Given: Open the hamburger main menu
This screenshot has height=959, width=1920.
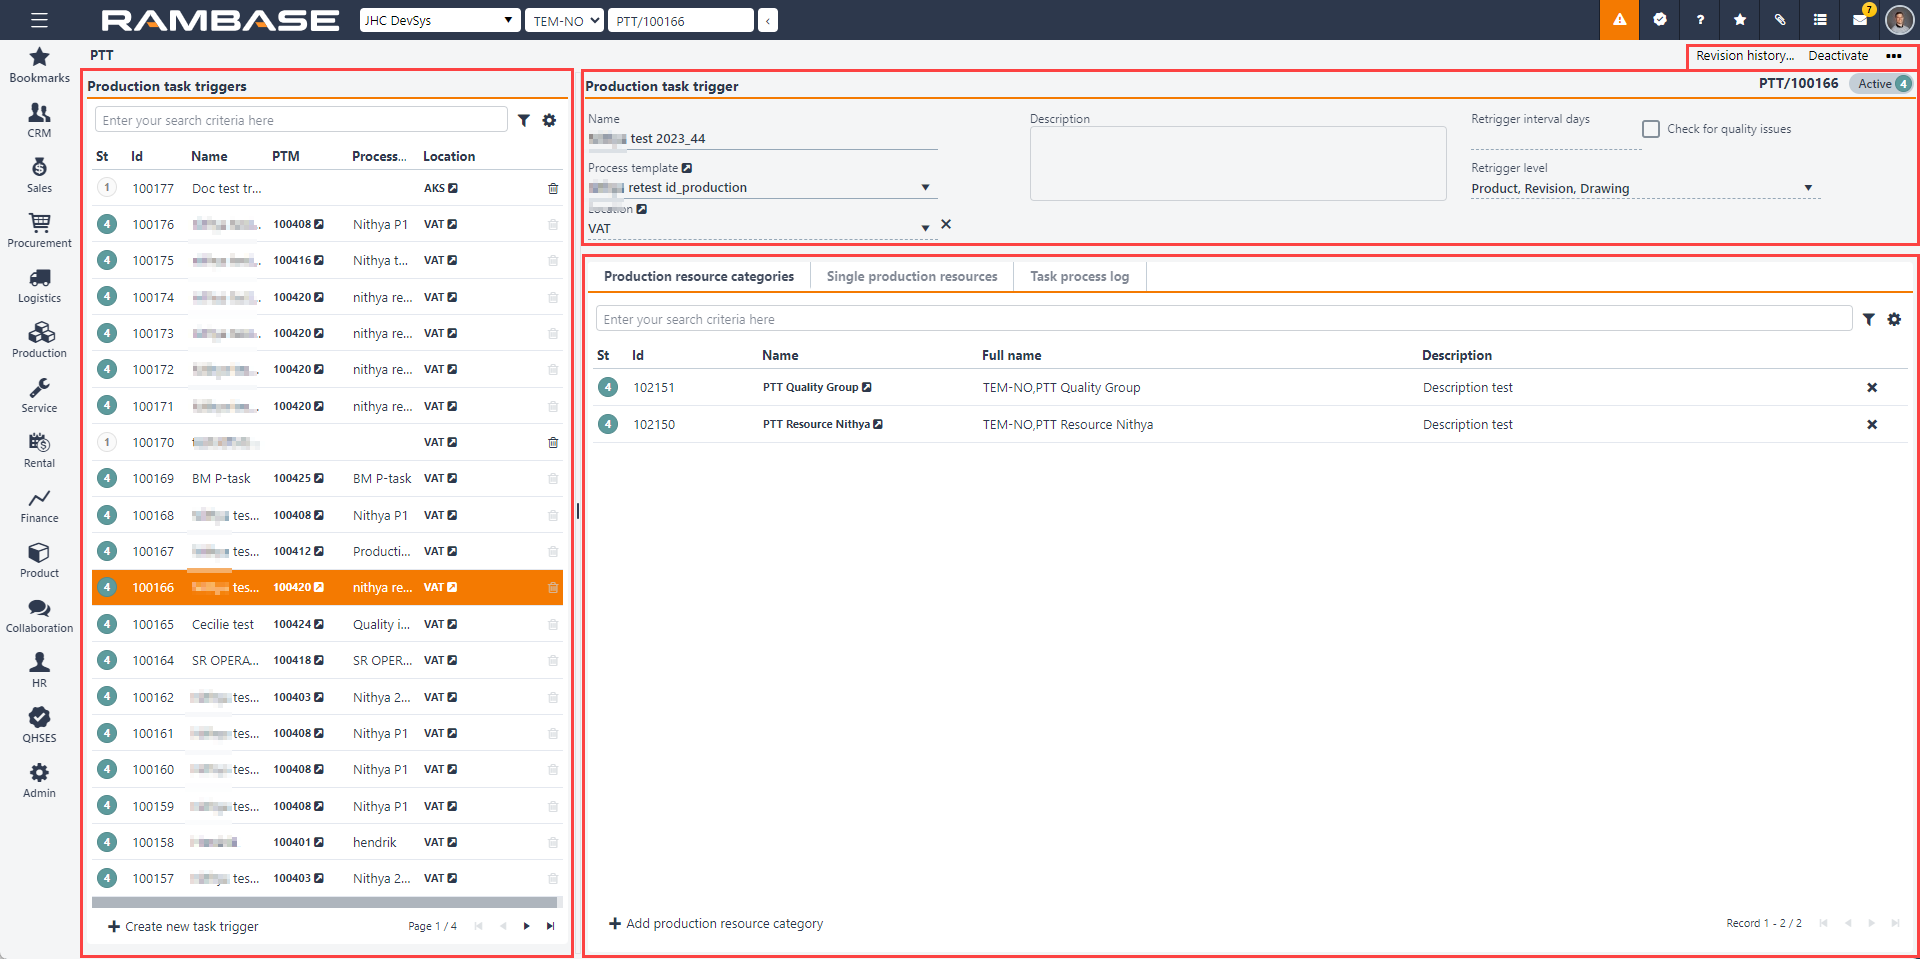Looking at the screenshot, I should point(39,20).
